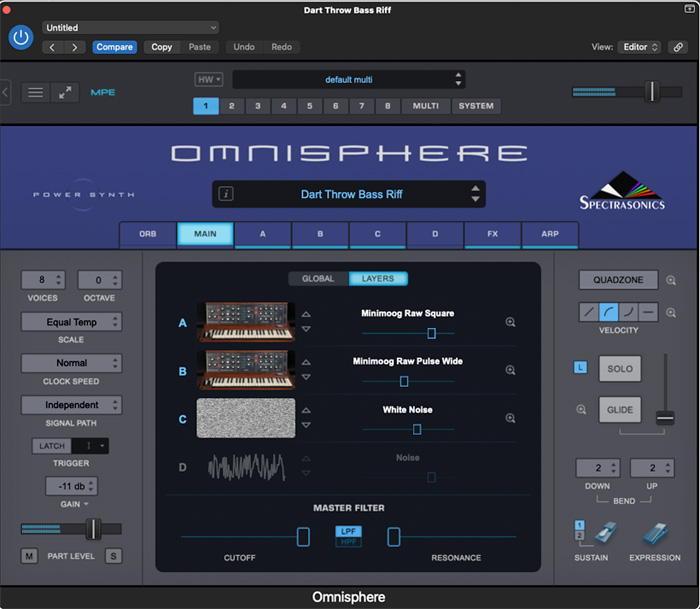Click the Copy button
The height and width of the screenshot is (609, 700).
tap(162, 47)
